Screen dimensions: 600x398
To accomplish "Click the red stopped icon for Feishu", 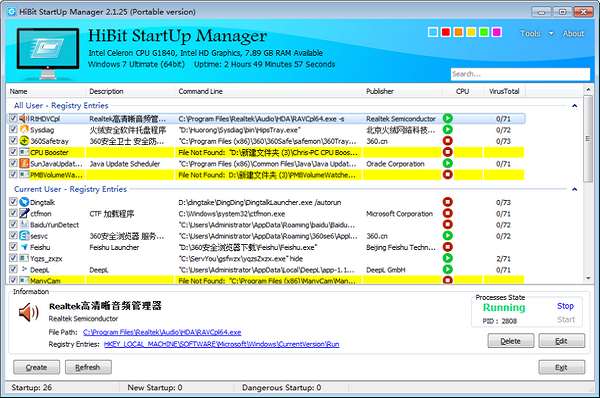I will pyautogui.click(x=447, y=247).
